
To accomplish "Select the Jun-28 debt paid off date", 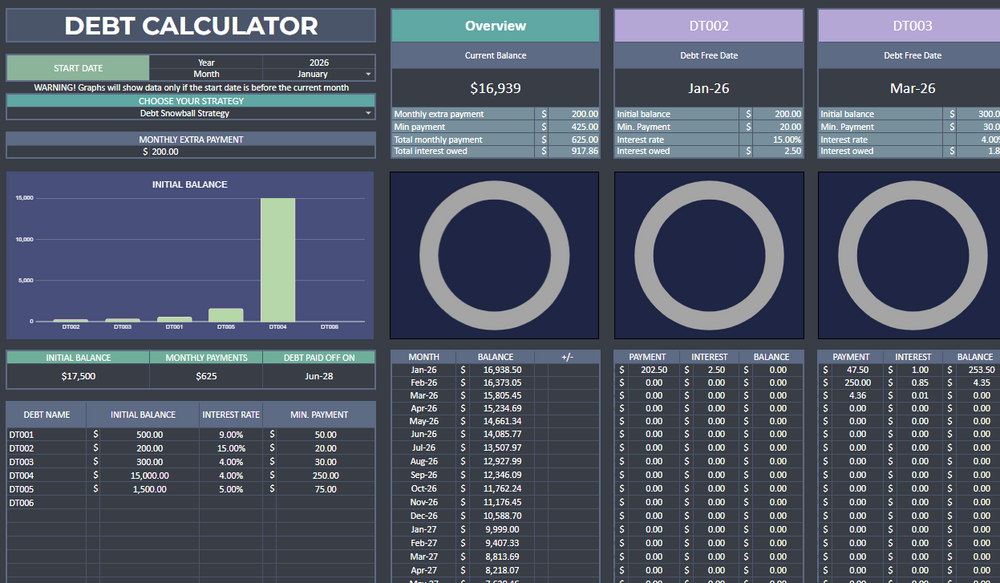I will click(x=318, y=376).
